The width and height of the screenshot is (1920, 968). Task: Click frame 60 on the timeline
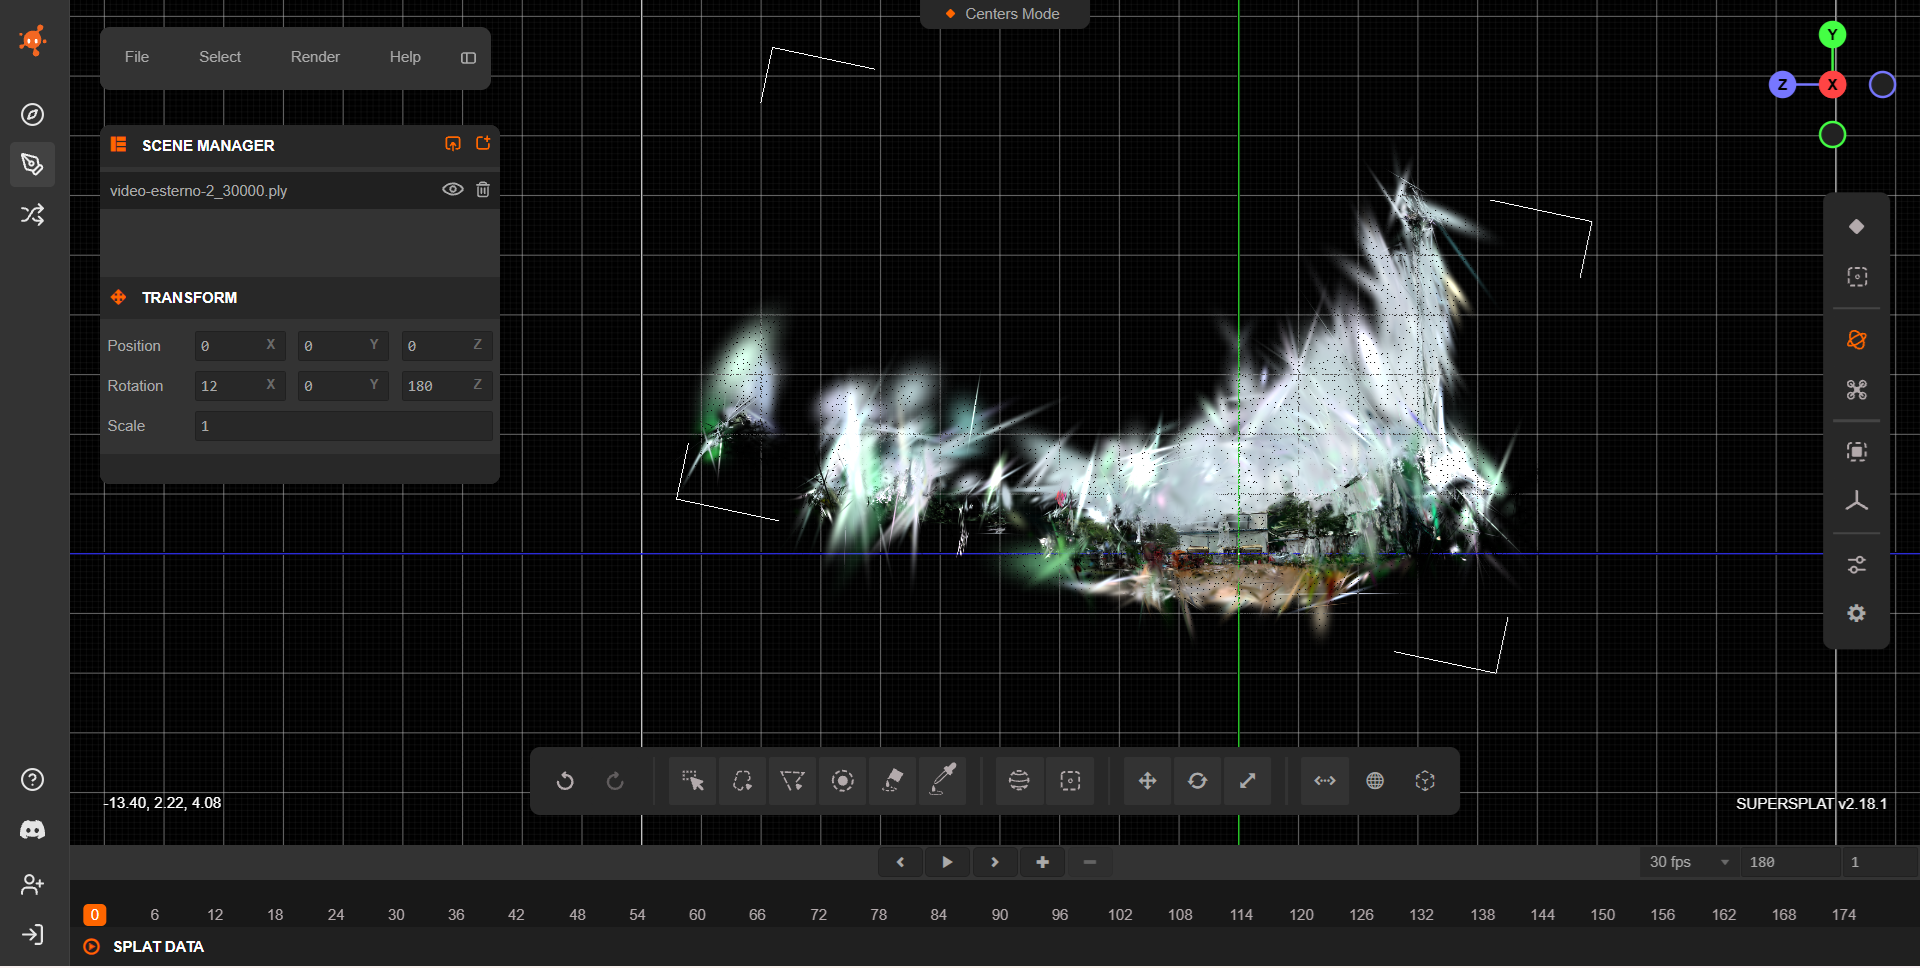[x=697, y=915]
